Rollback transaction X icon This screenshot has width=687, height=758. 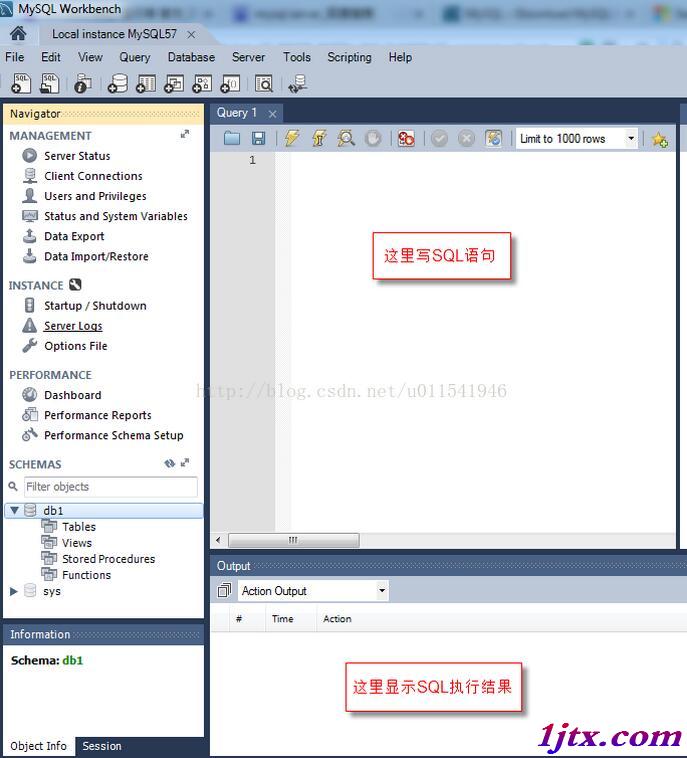[466, 139]
